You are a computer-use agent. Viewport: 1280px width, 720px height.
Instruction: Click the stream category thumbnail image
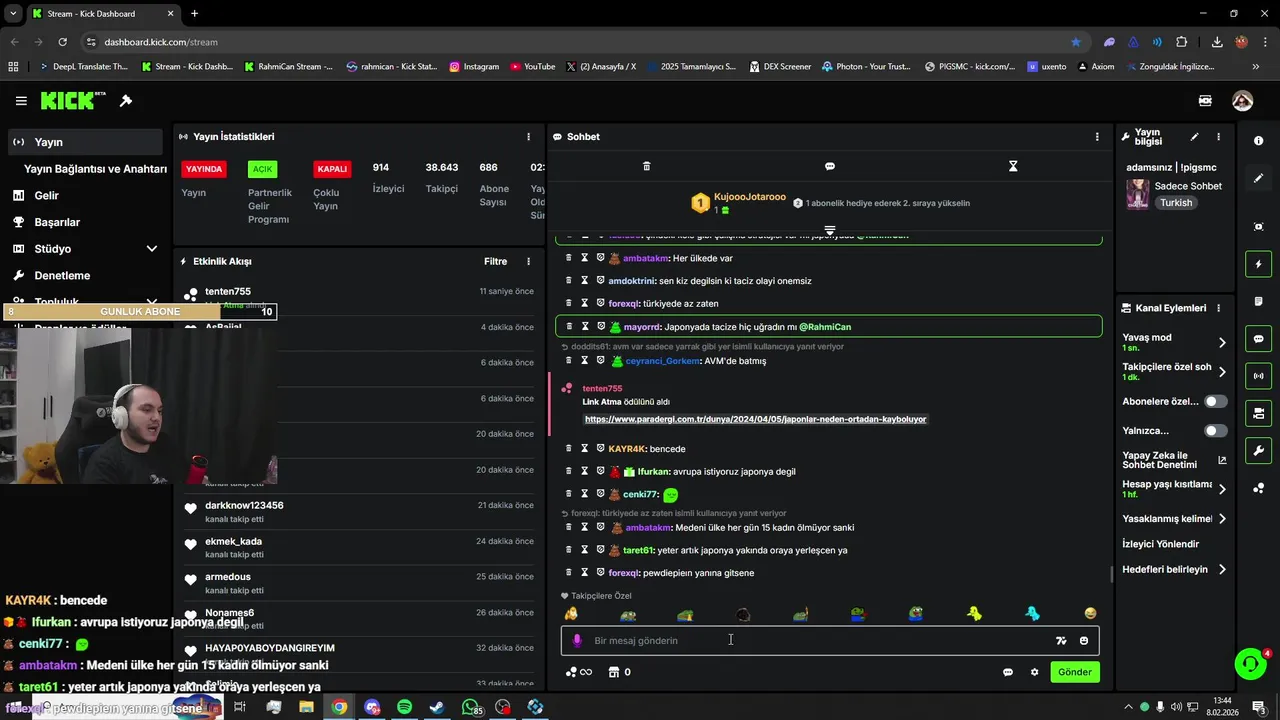(1137, 194)
